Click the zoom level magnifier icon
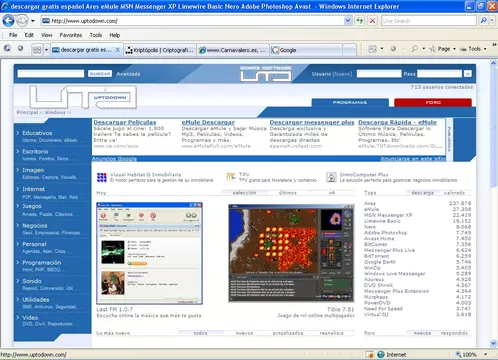Viewport: 498px width, 360px height. [x=459, y=355]
